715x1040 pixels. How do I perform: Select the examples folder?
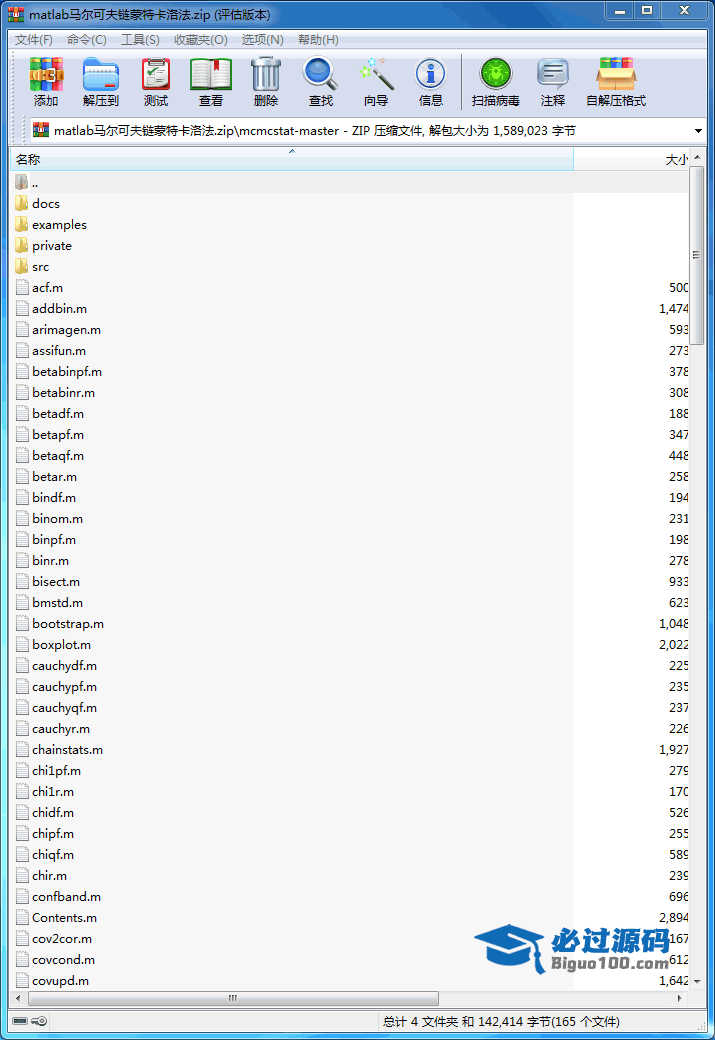51,224
